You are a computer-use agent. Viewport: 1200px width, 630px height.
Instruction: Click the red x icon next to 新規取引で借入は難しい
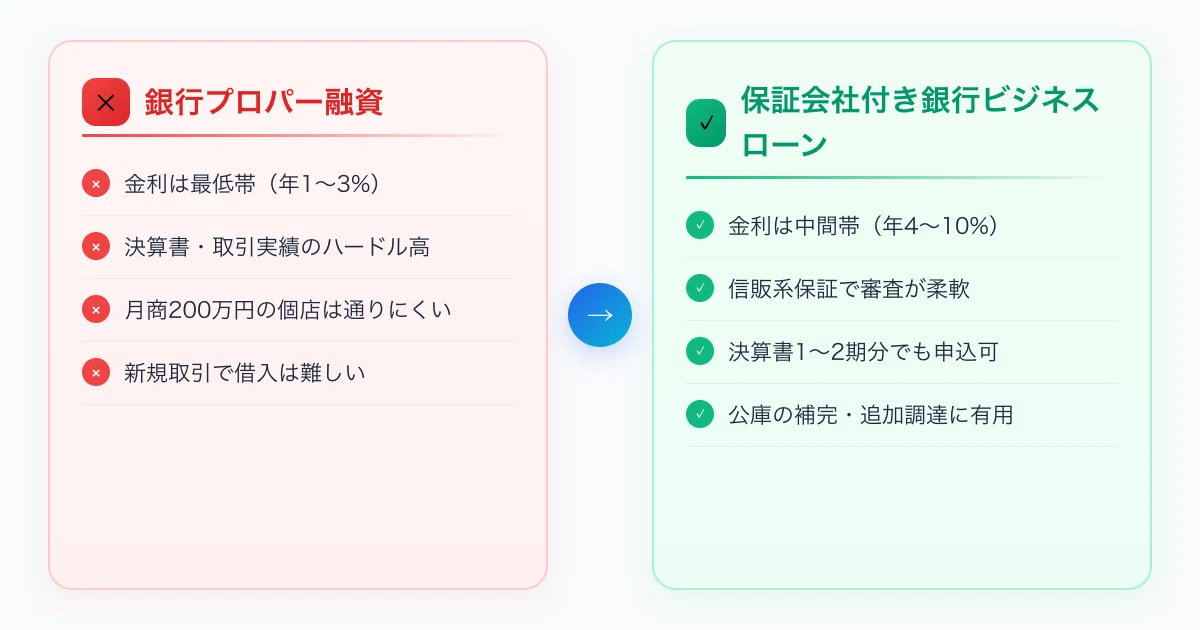pyautogui.click(x=96, y=373)
